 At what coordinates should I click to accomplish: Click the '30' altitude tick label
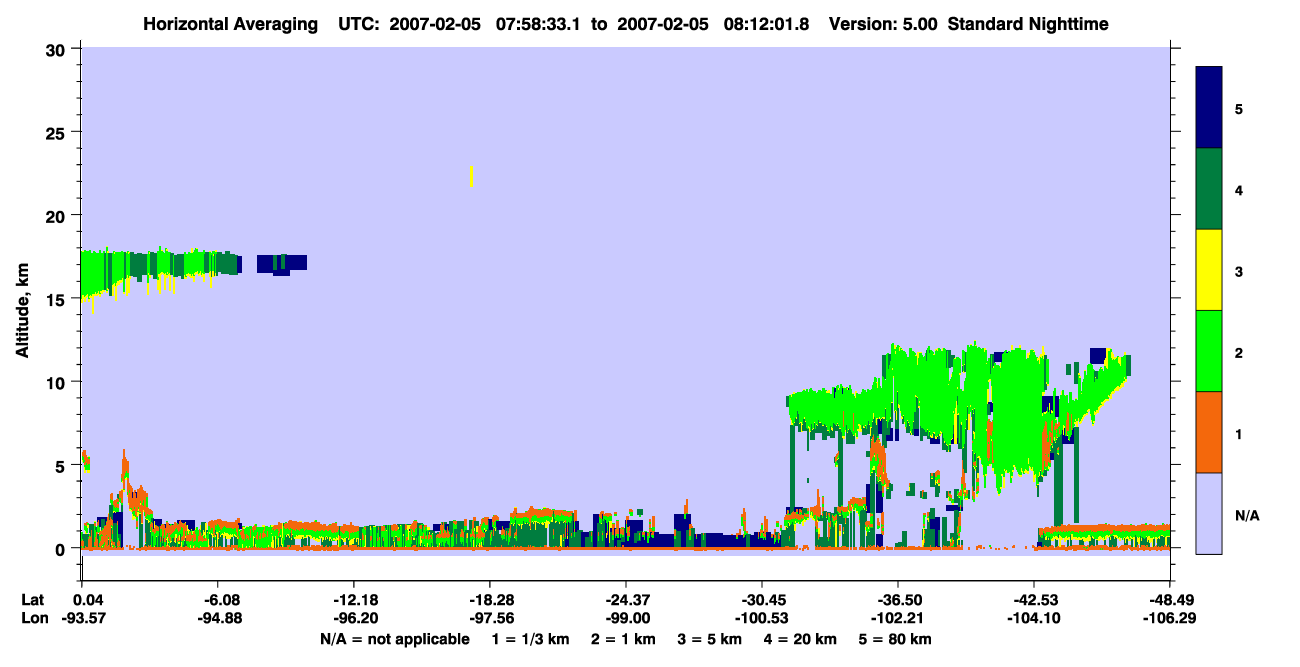tap(58, 49)
